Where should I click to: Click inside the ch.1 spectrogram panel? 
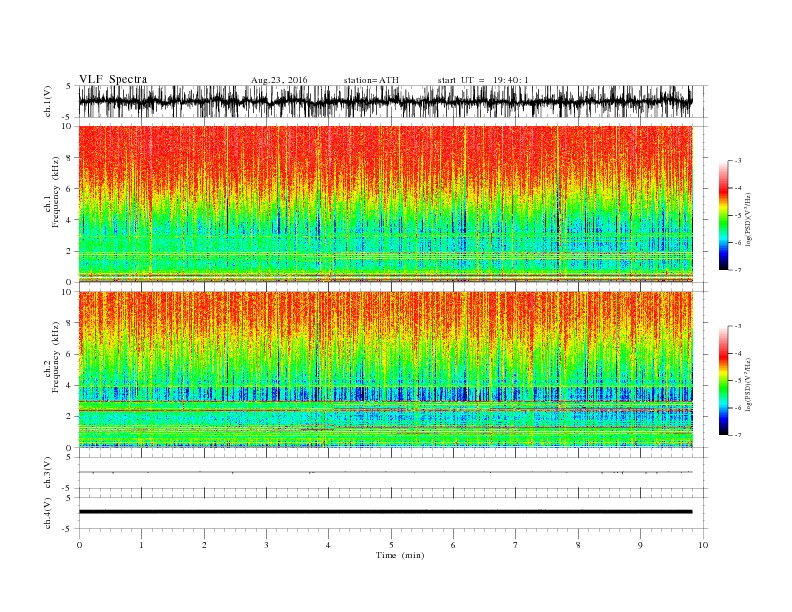coord(386,204)
